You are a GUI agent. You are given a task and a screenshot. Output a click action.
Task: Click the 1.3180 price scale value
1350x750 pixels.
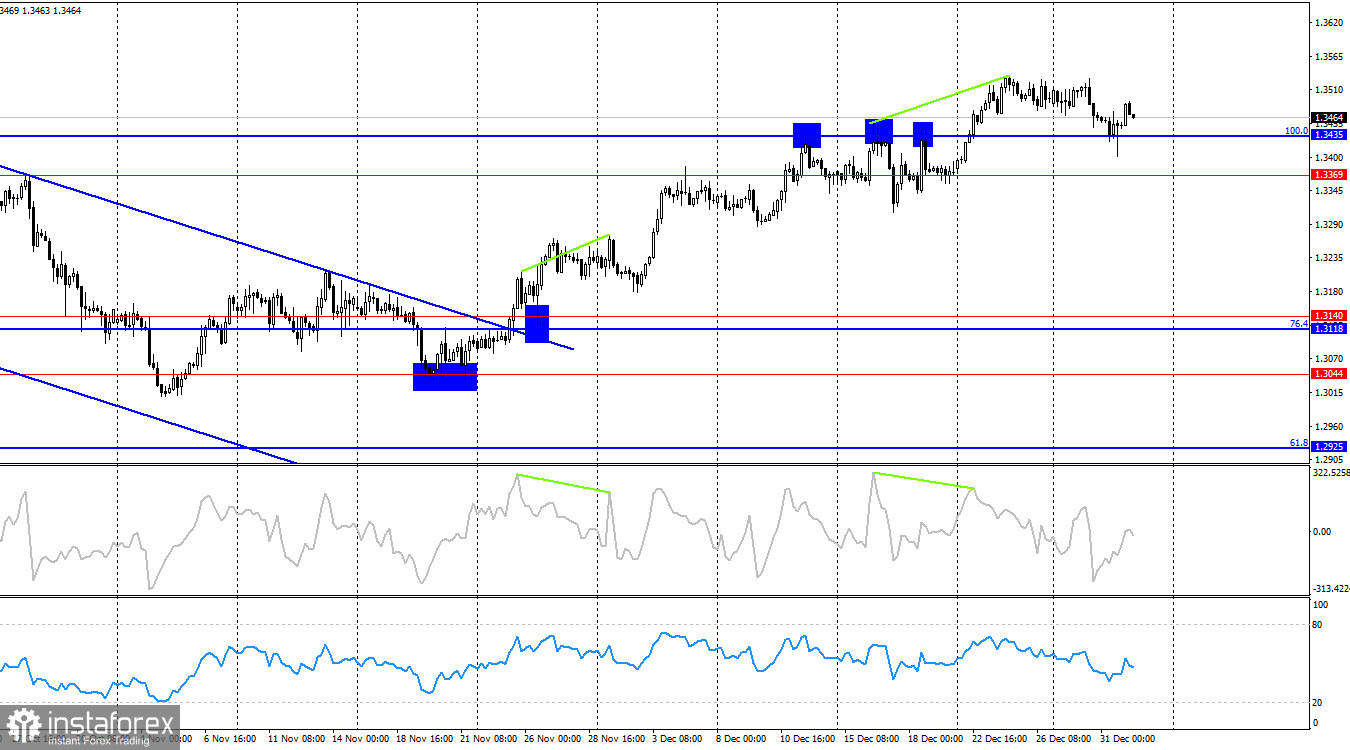click(x=1329, y=292)
